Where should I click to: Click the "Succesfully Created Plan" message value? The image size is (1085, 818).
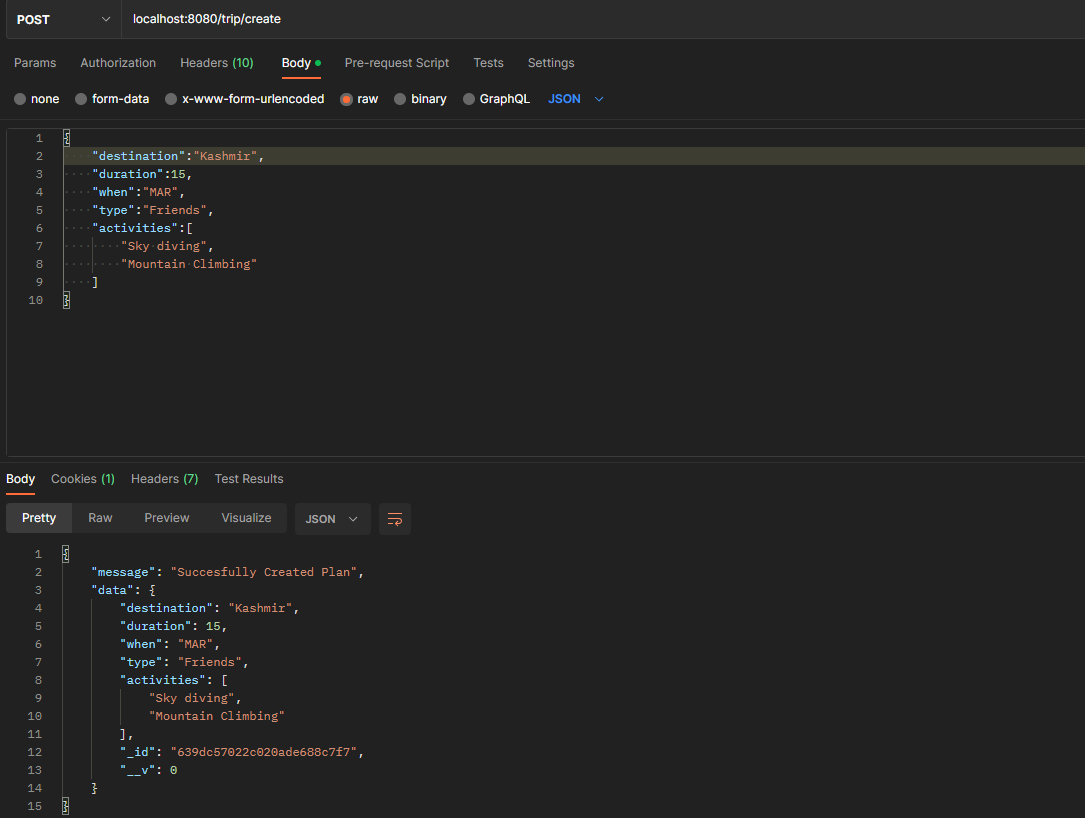pos(264,572)
